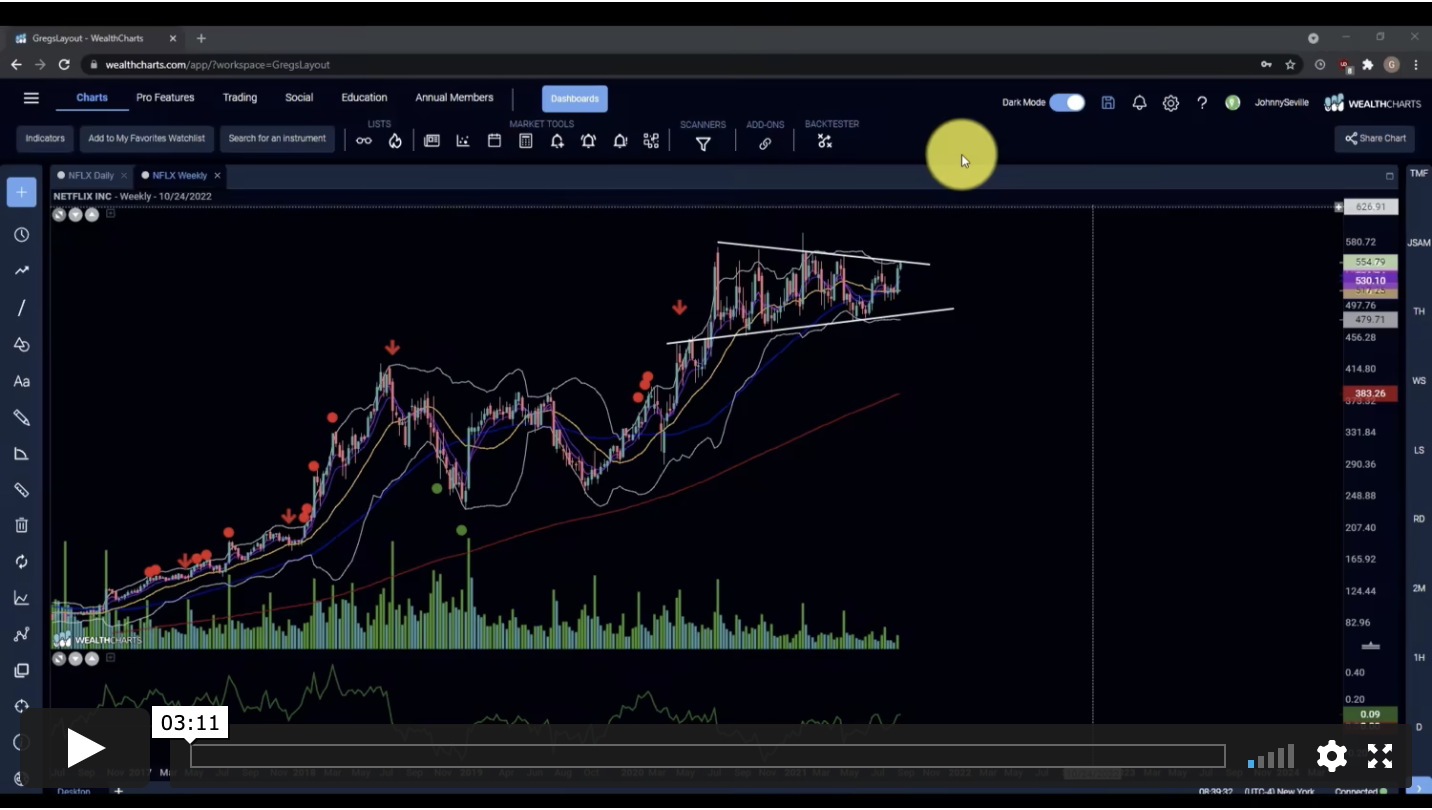This screenshot has height=810, width=1432.
Task: Open the JohnnySeville user profile
Action: [1281, 102]
